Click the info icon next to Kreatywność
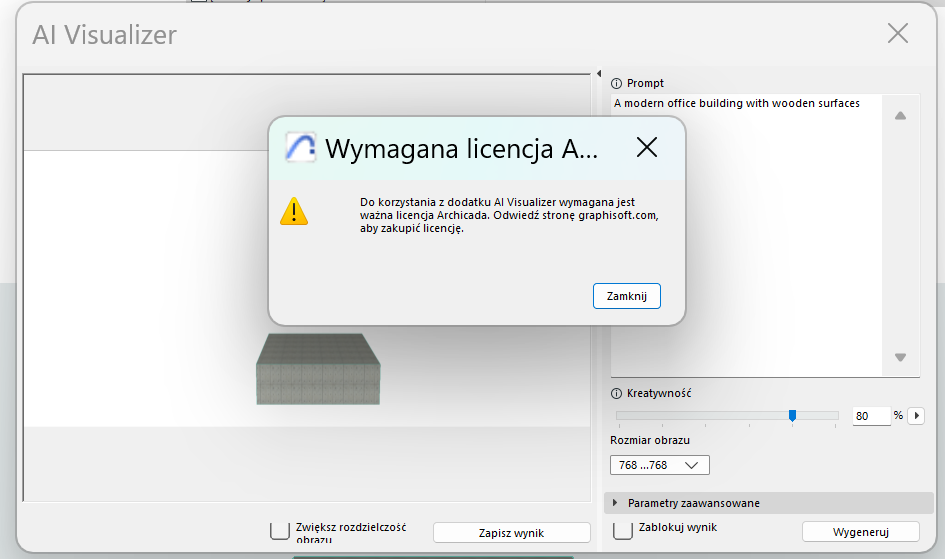The image size is (945, 559). pyautogui.click(x=616, y=394)
